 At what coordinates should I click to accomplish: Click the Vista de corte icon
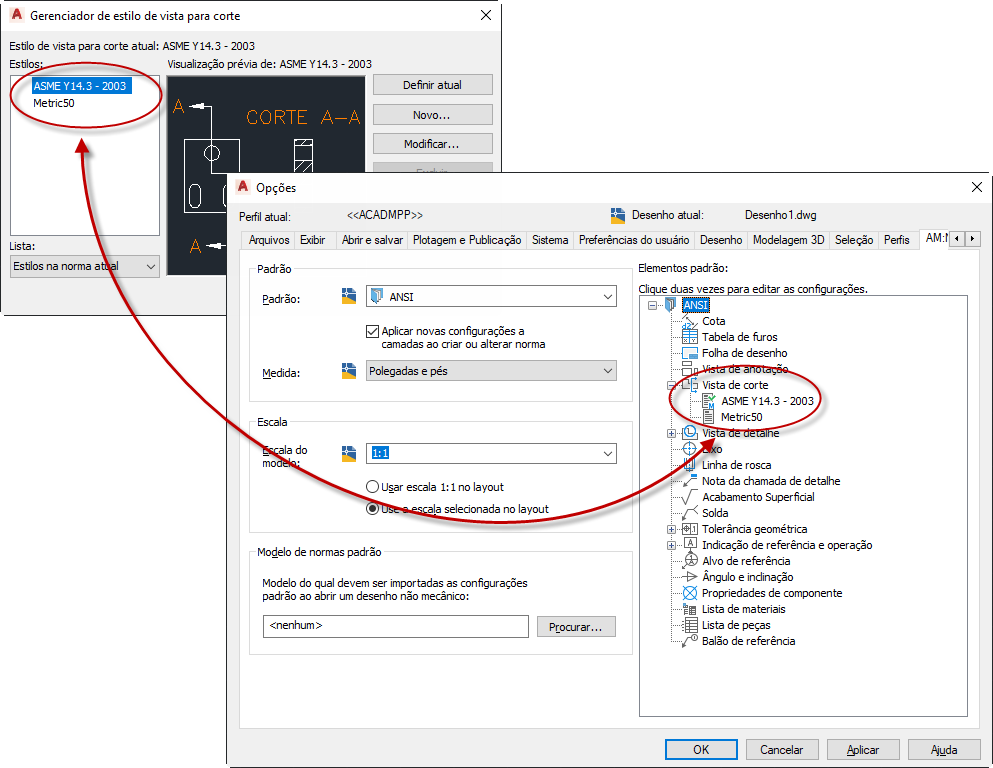click(689, 385)
